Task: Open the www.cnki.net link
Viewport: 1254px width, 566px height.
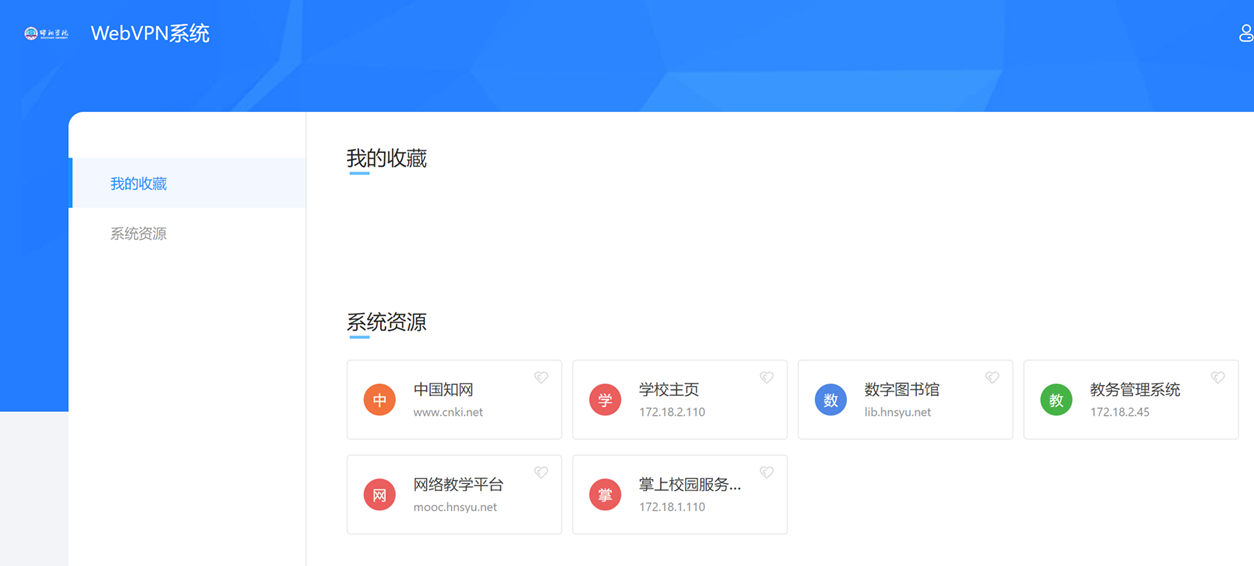Action: [x=448, y=412]
